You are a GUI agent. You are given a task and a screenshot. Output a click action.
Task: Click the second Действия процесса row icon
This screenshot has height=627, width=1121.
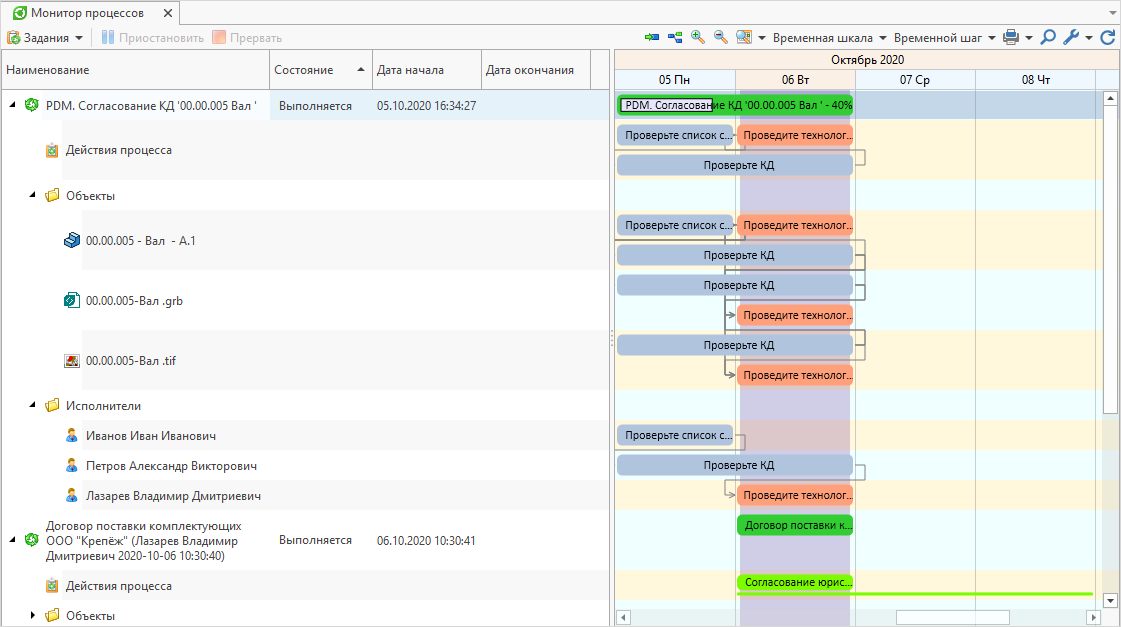pyautogui.click(x=51, y=586)
